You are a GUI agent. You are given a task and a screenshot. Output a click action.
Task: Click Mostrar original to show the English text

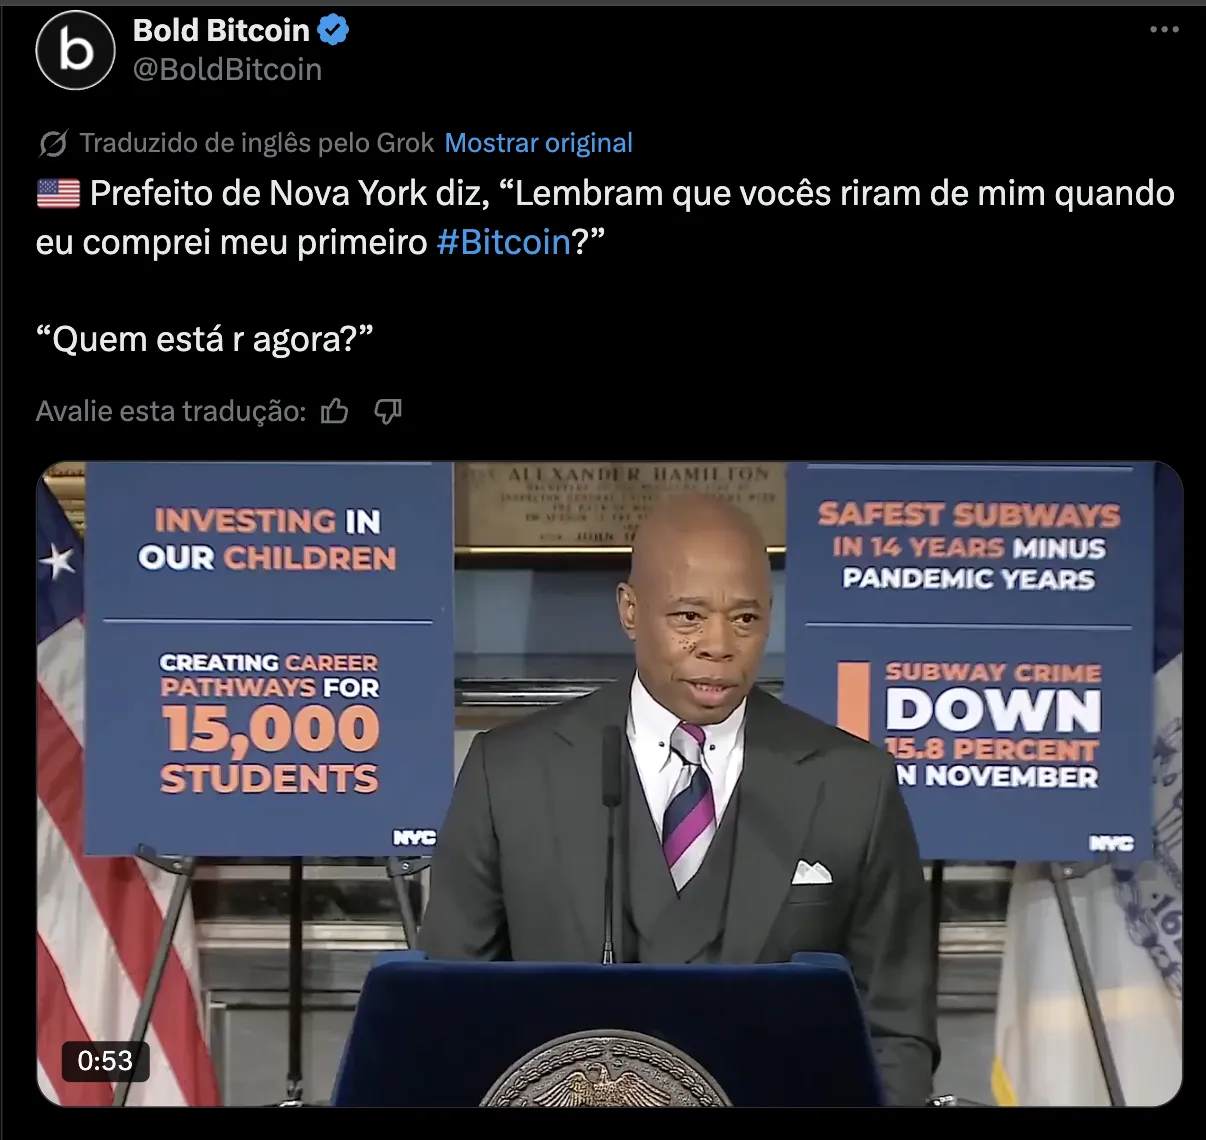[538, 143]
